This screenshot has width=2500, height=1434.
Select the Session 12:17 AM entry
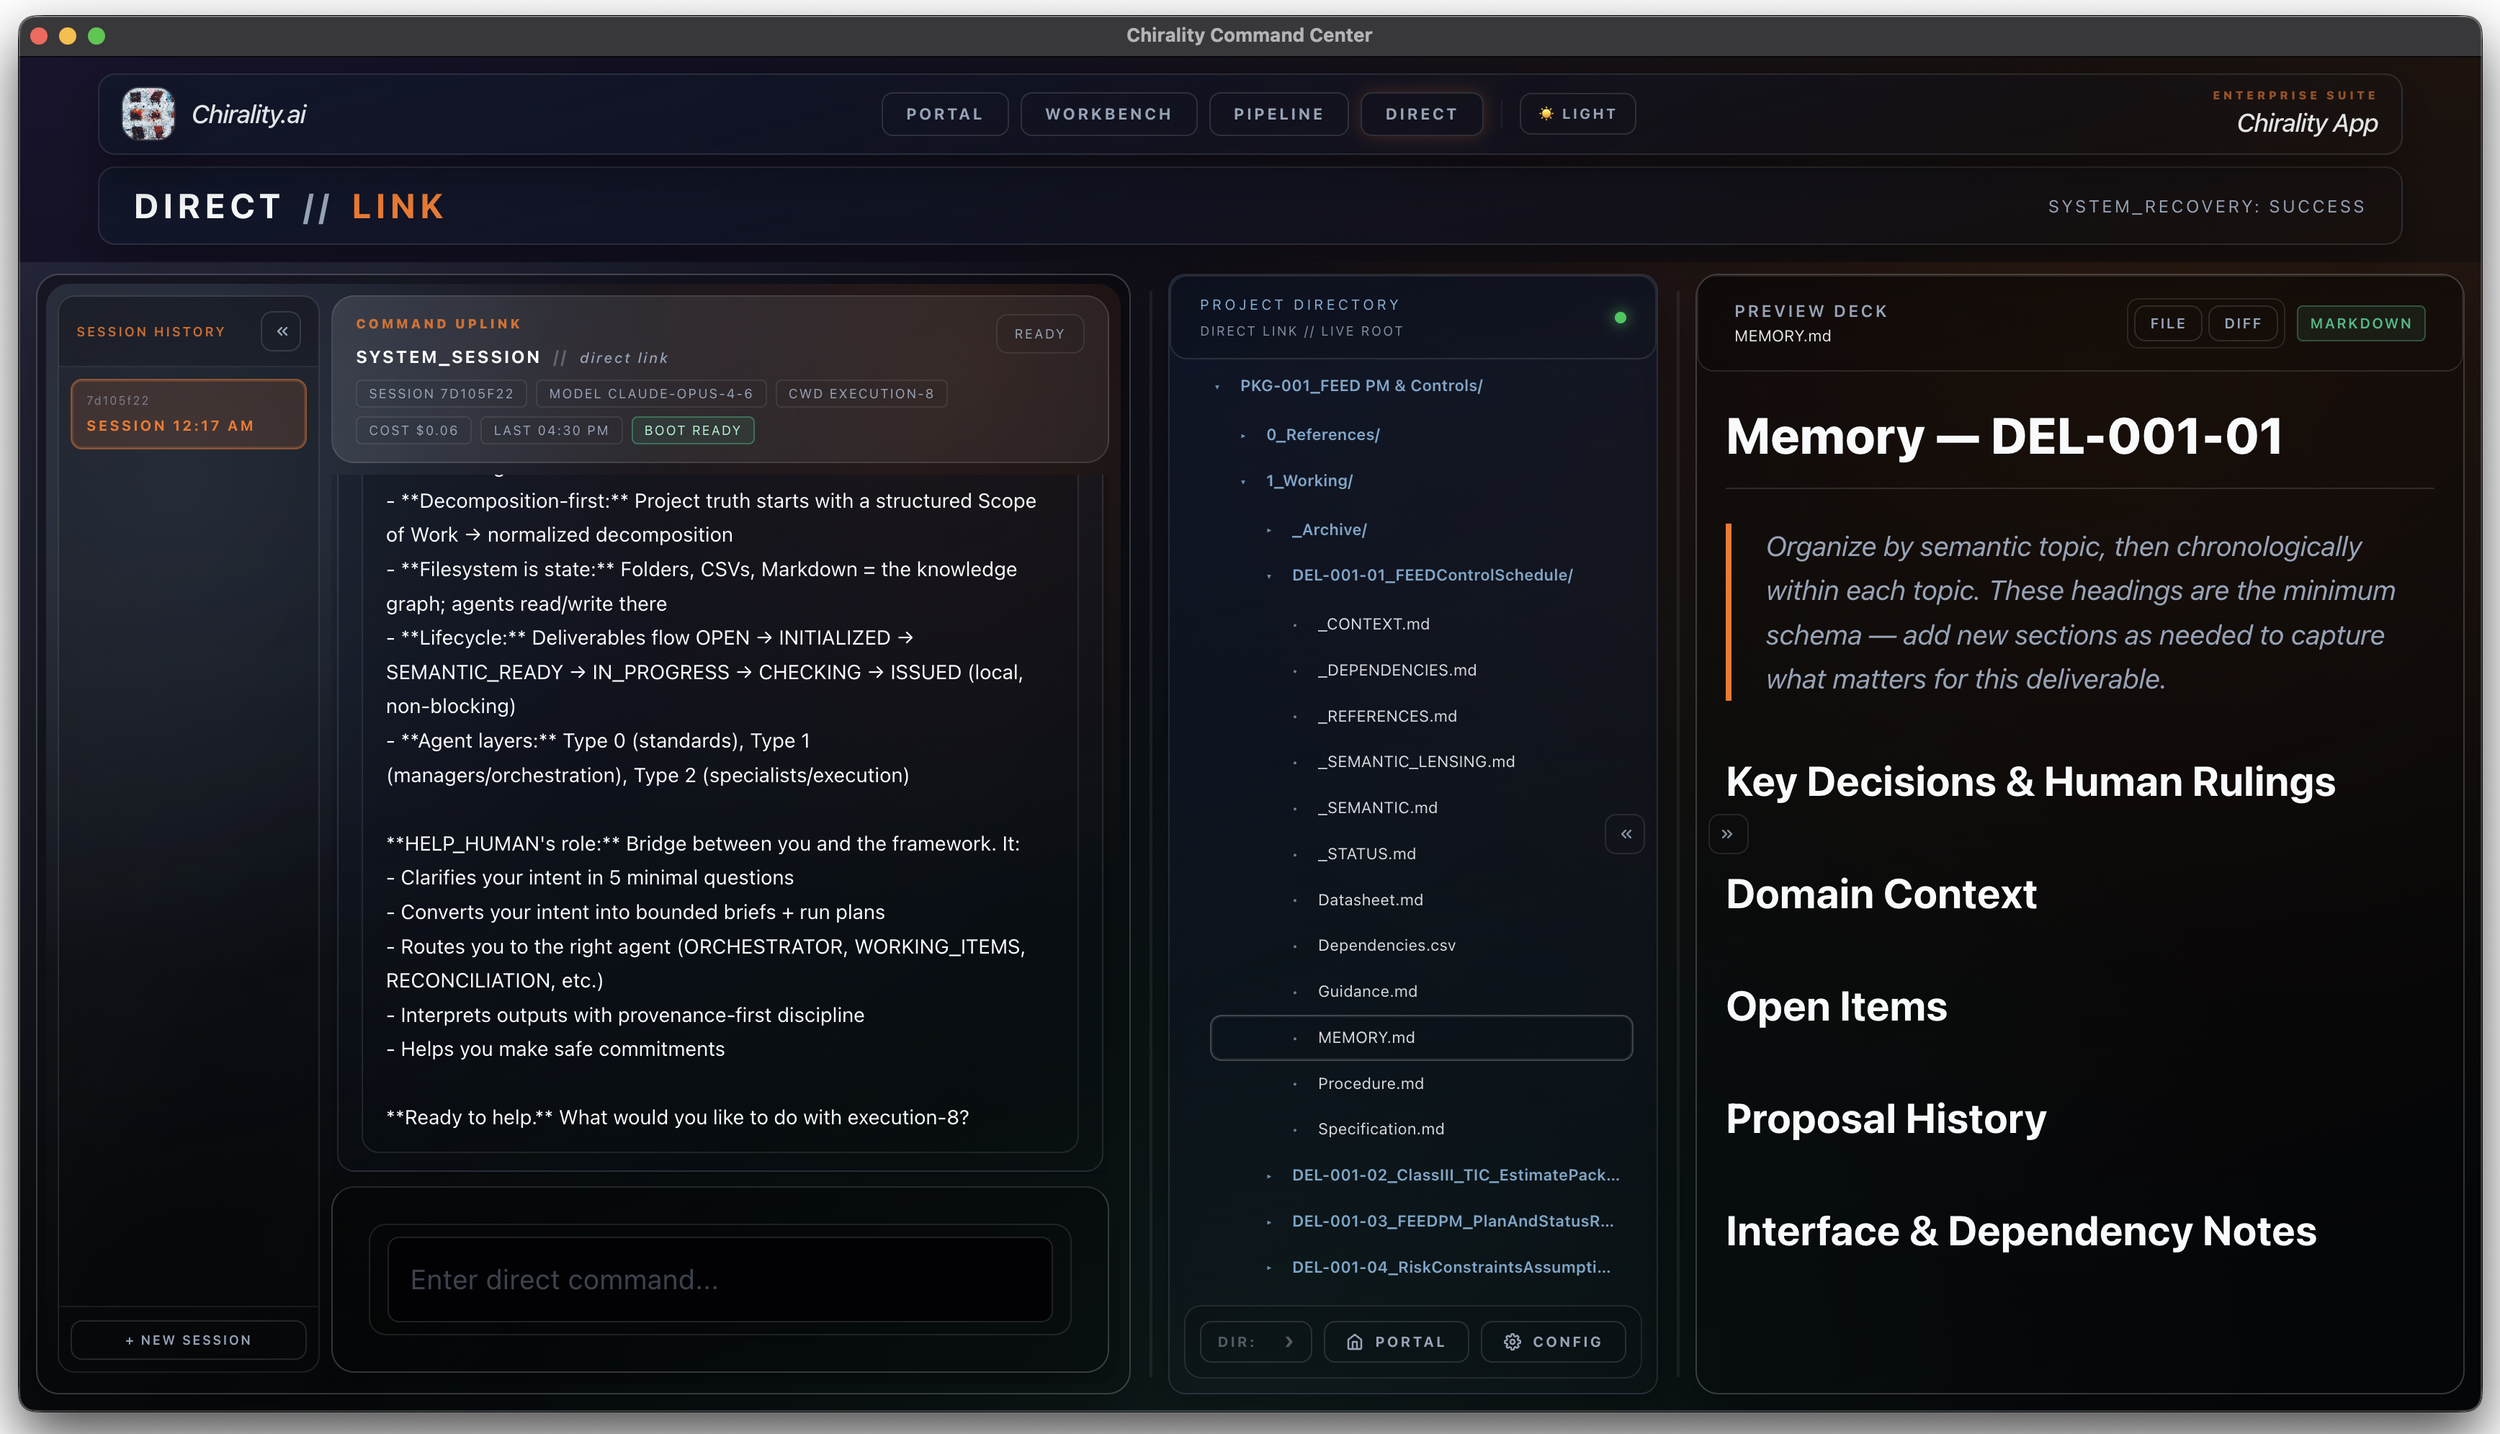click(188, 414)
